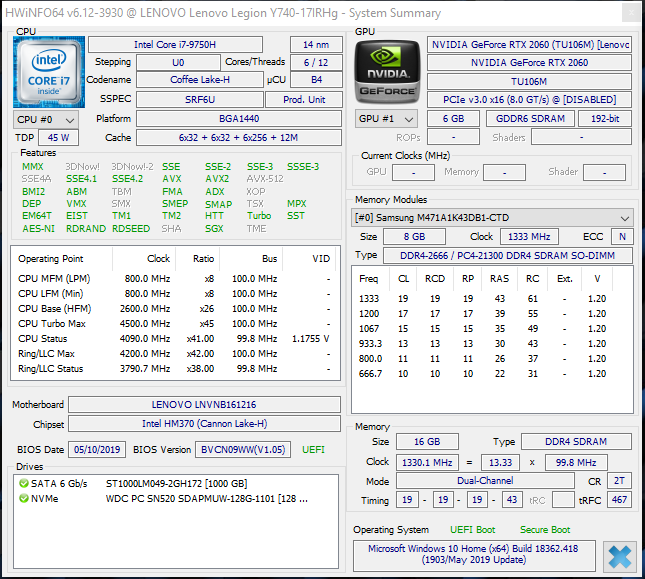The width and height of the screenshot is (645, 579).
Task: Click the SSPEC SRF6U field
Action: point(200,100)
